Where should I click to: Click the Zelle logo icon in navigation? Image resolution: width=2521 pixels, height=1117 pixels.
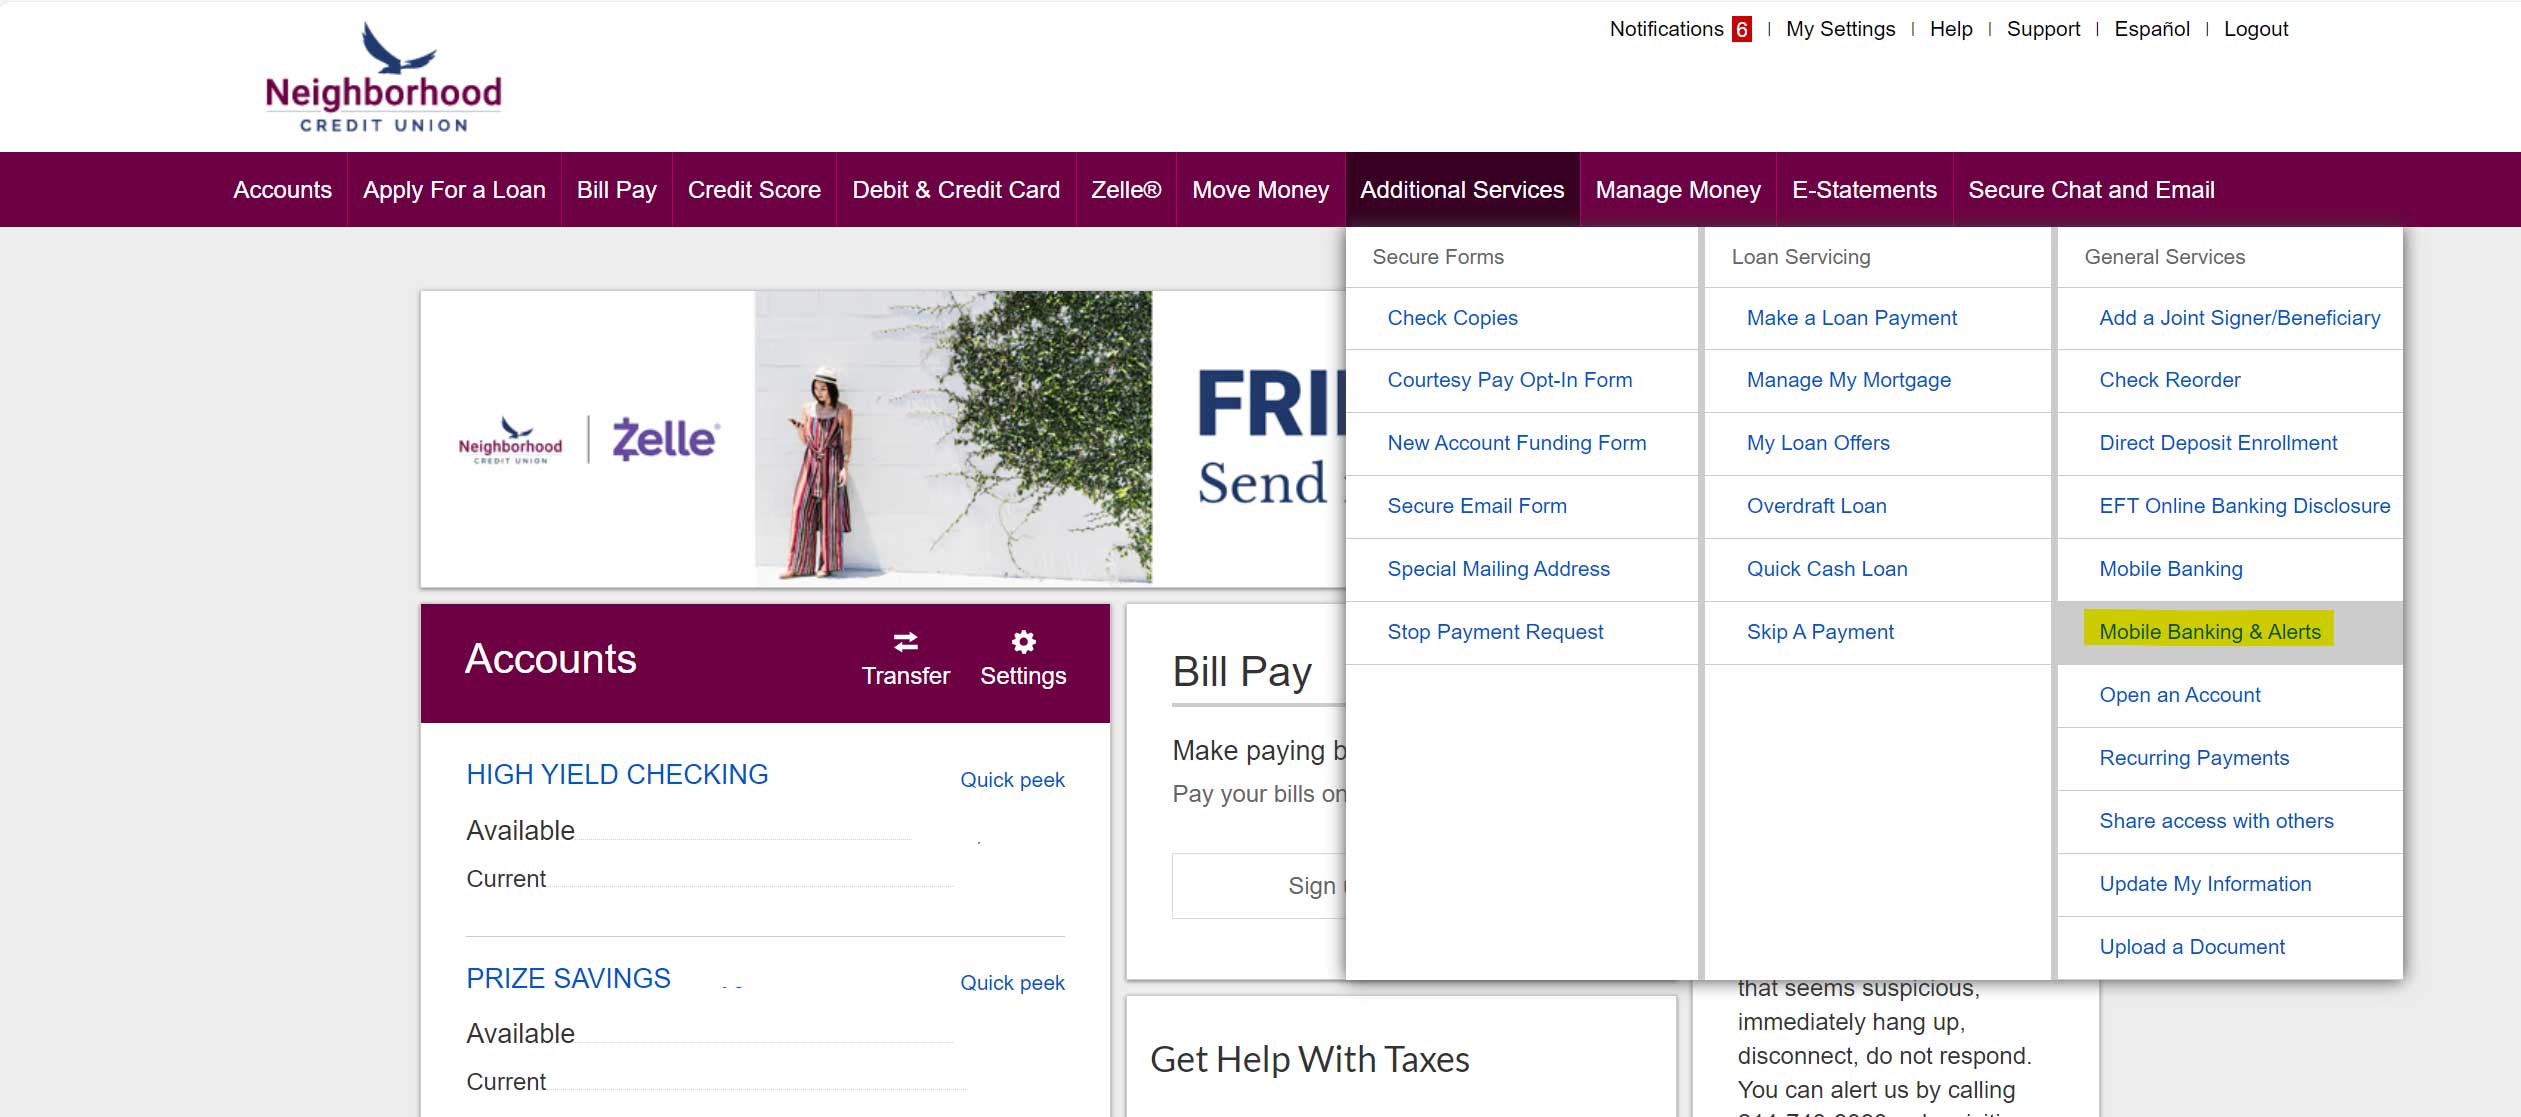coord(1125,188)
